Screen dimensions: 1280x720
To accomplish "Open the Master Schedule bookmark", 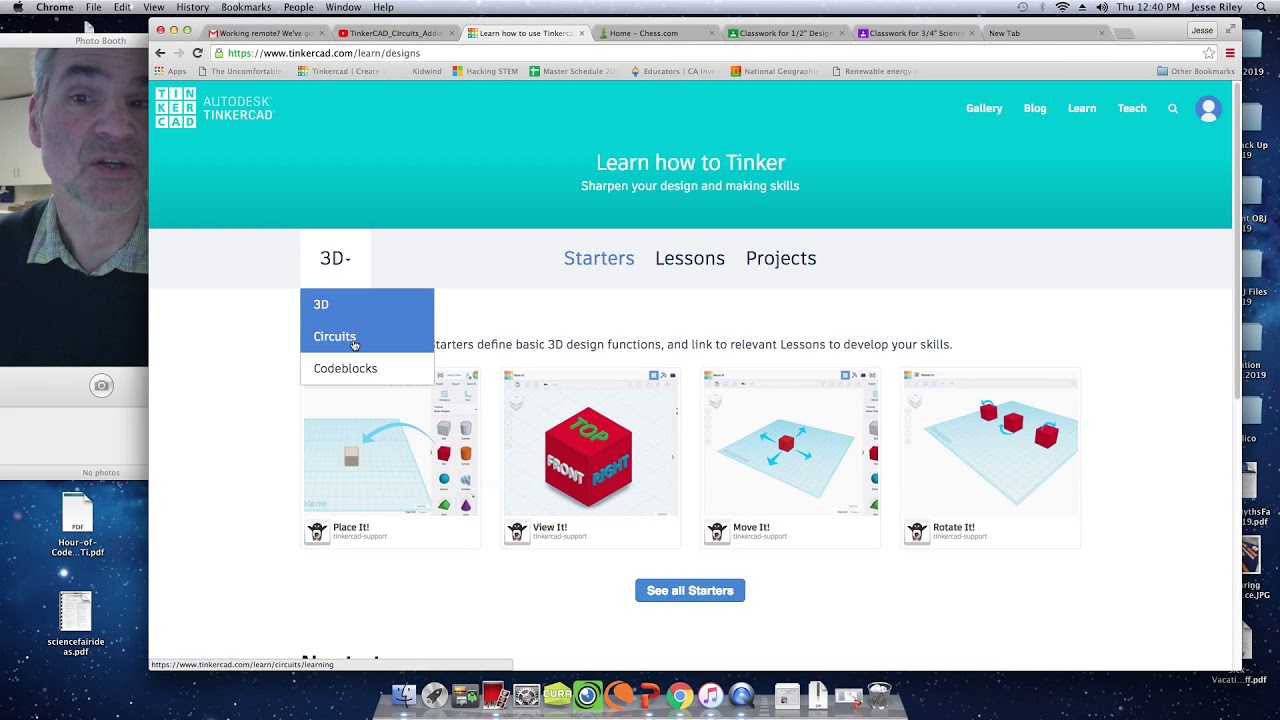I will (x=572, y=71).
